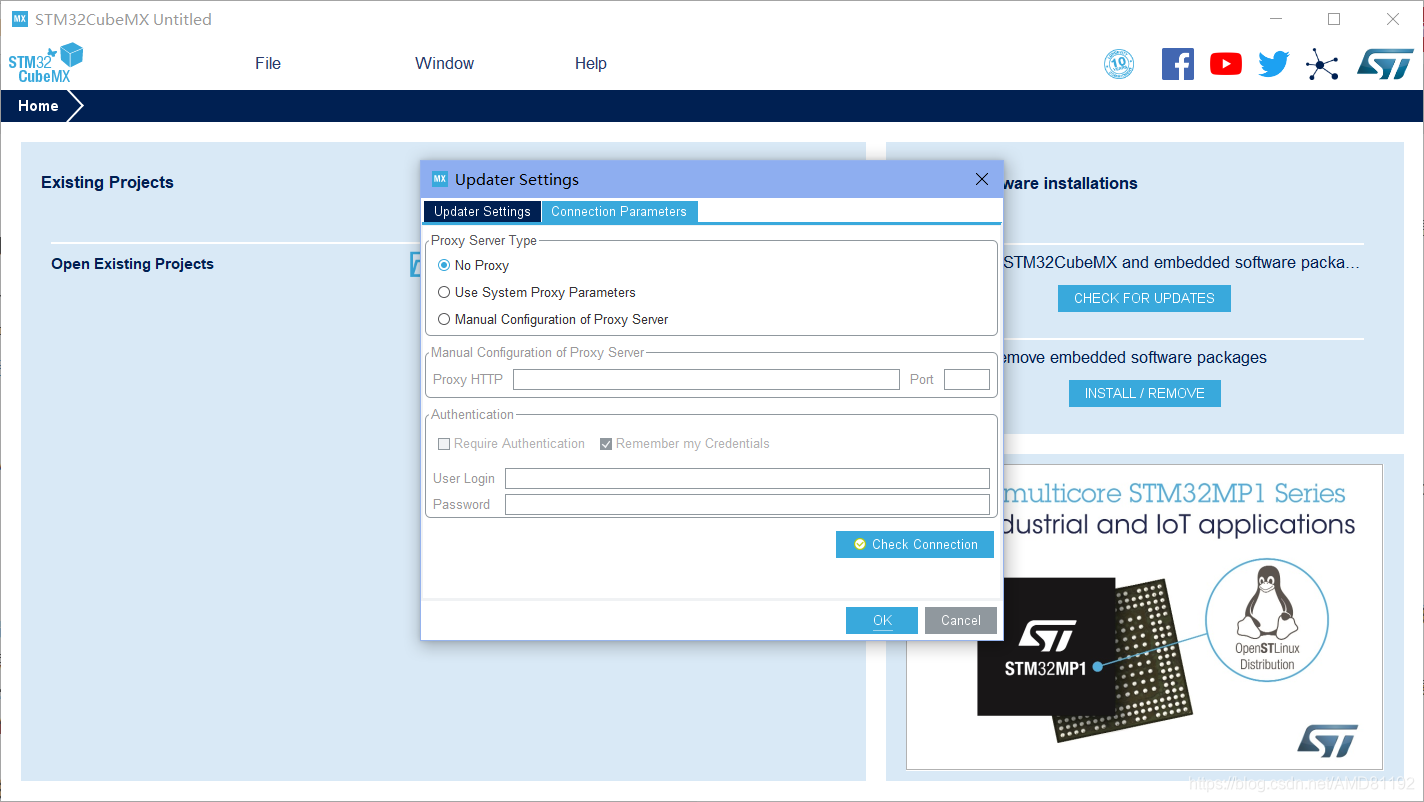Confirm with the OK button

(x=882, y=620)
